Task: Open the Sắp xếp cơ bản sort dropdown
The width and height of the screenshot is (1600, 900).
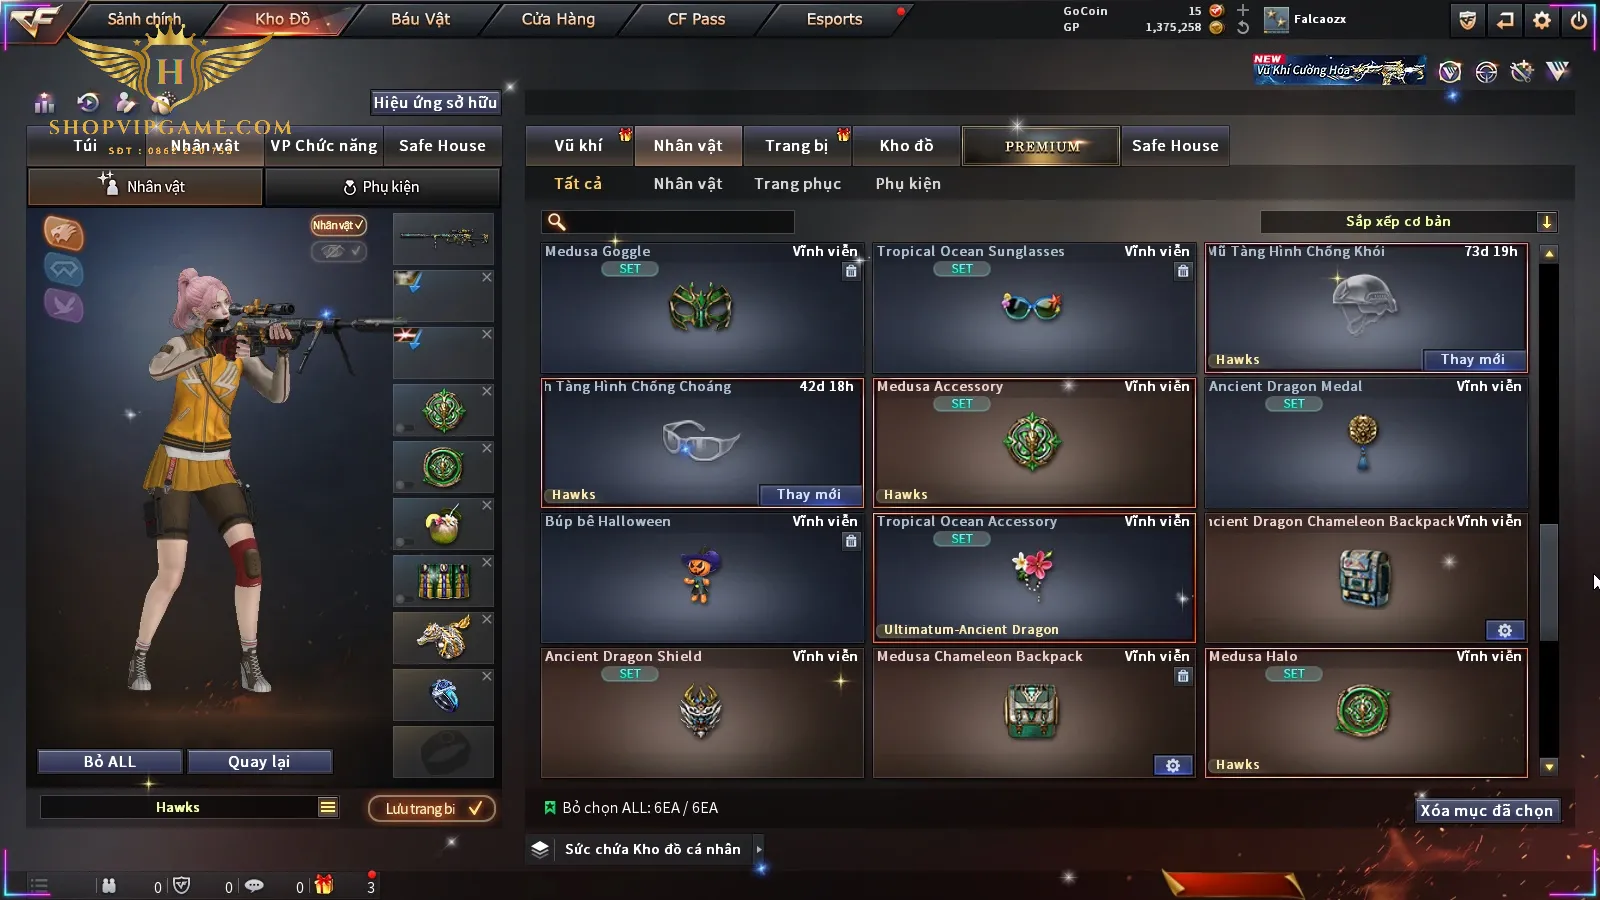Action: click(1408, 222)
